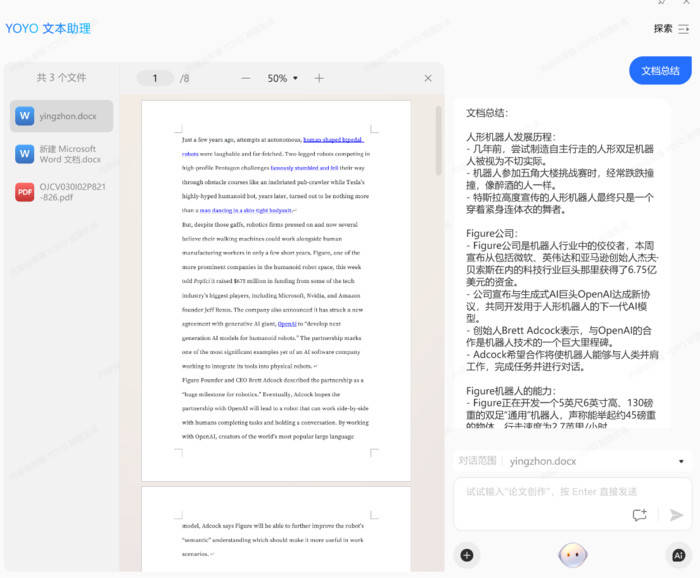
Task: Select 新建 Microsoft Word 文档.docx file
Action: (62, 154)
